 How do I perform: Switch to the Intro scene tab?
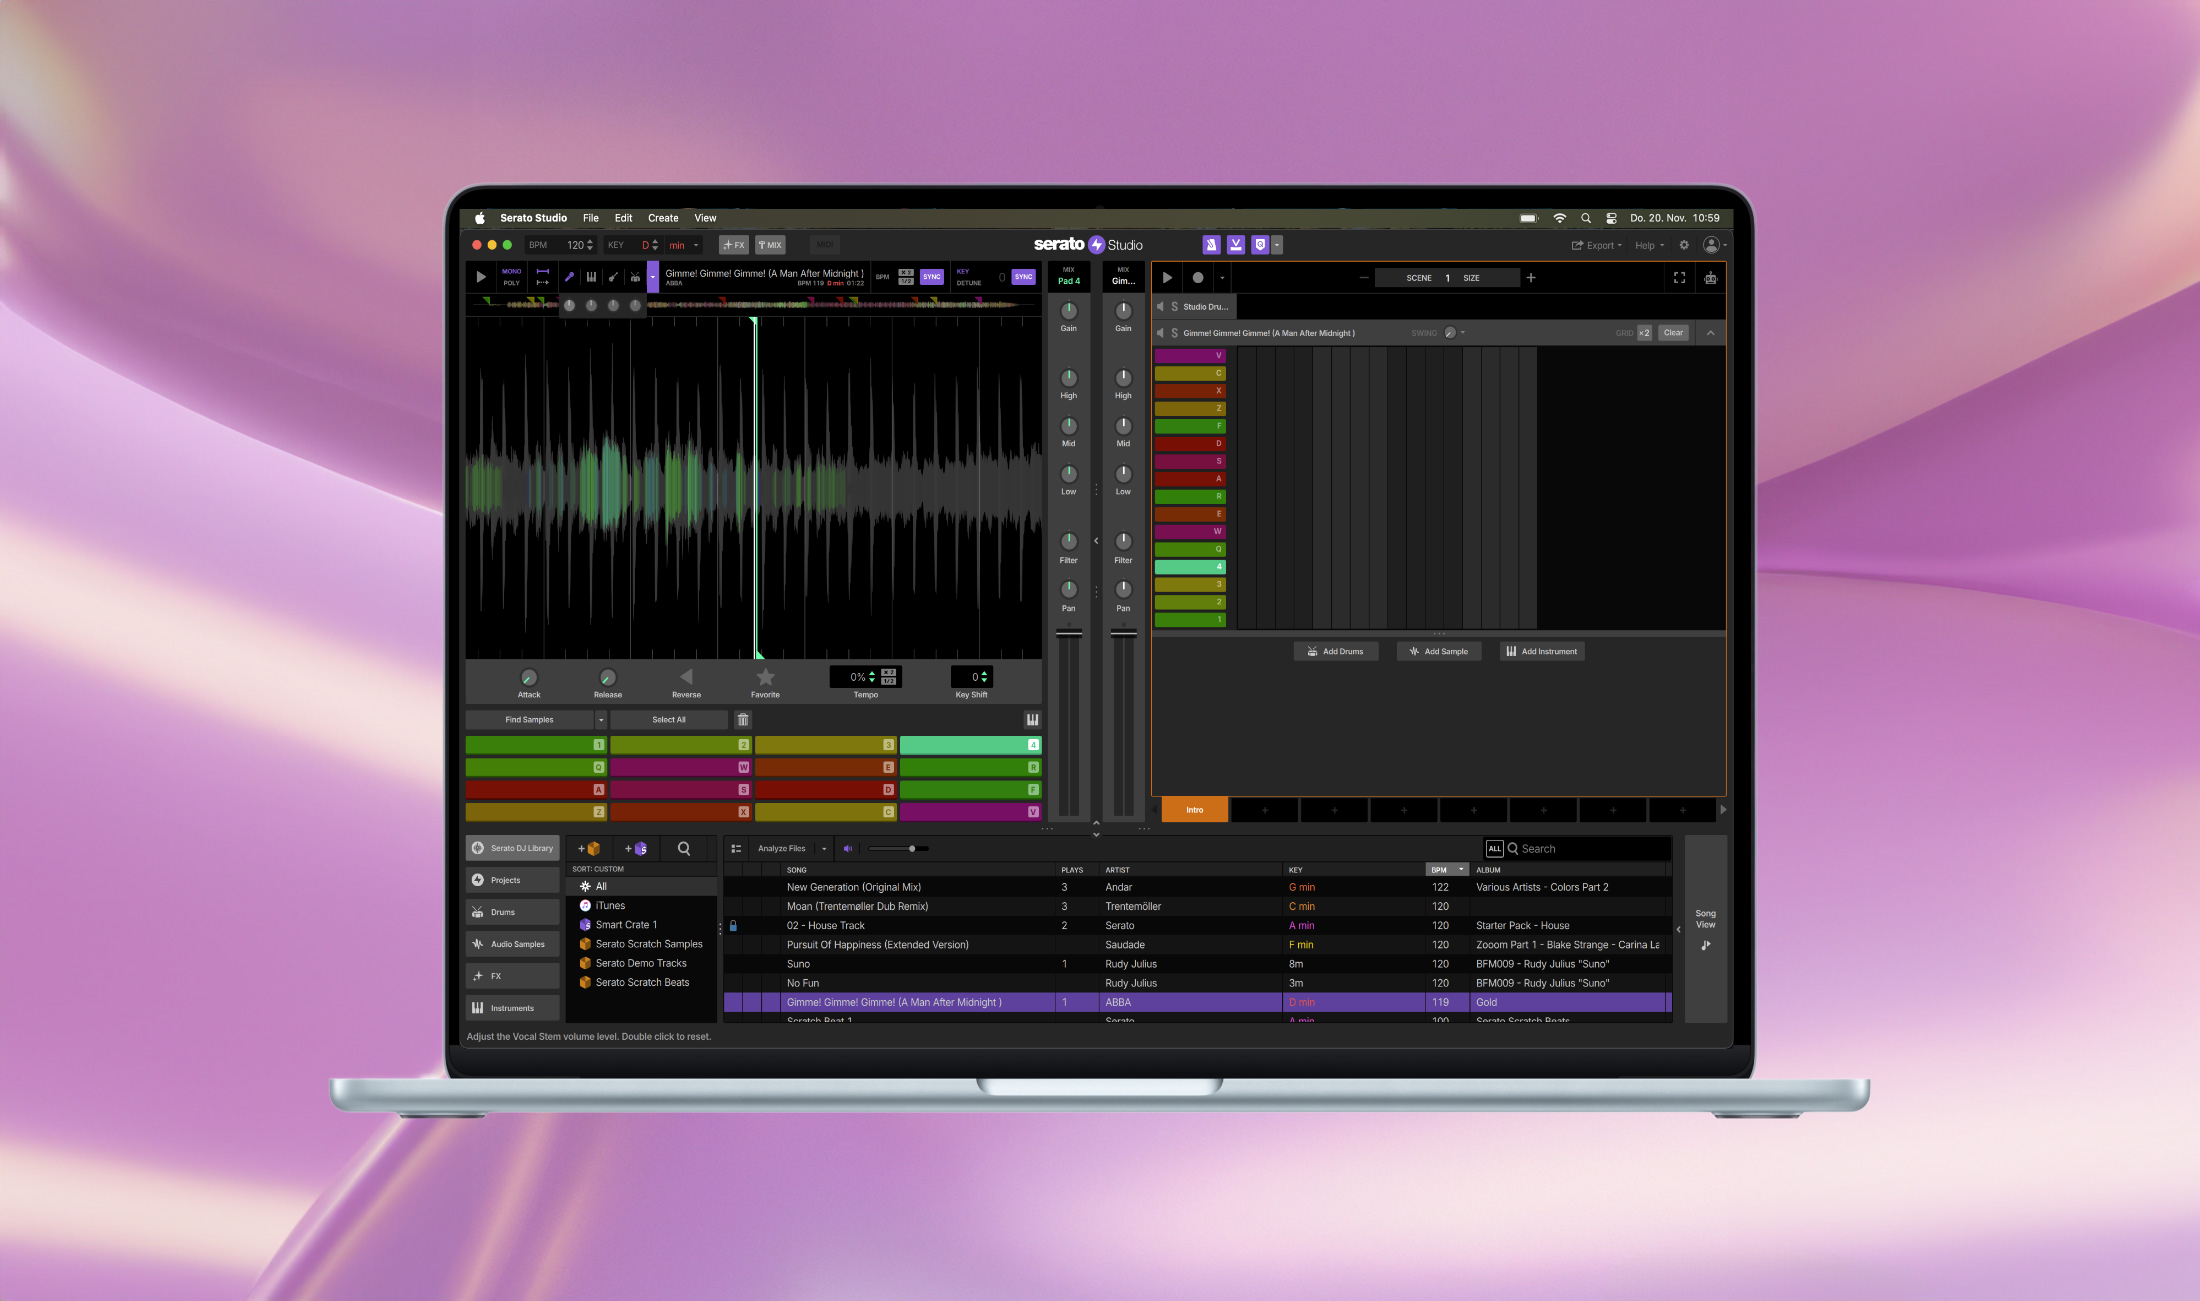pos(1194,809)
